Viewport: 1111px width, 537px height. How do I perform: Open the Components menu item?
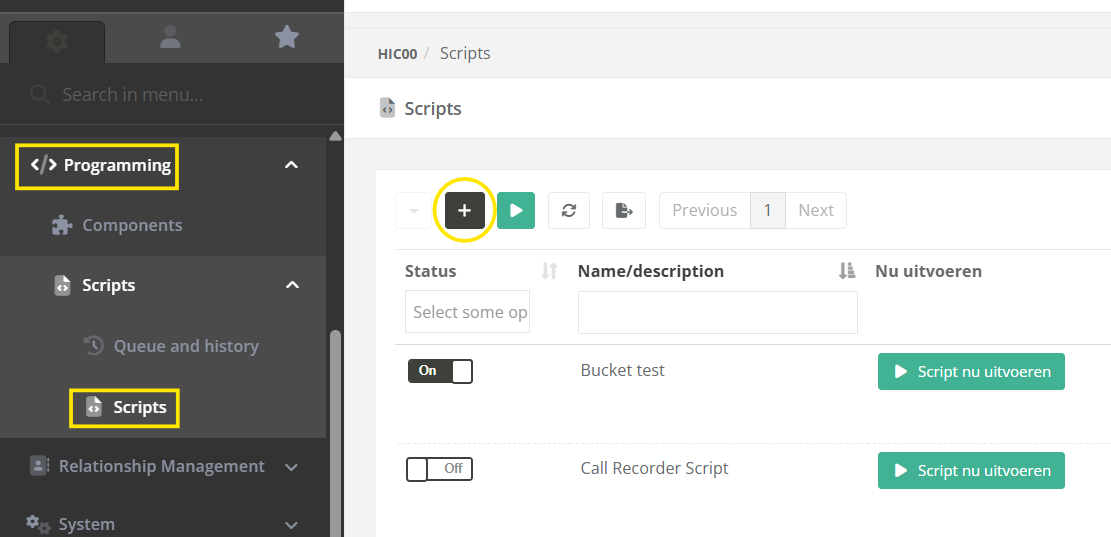click(132, 225)
